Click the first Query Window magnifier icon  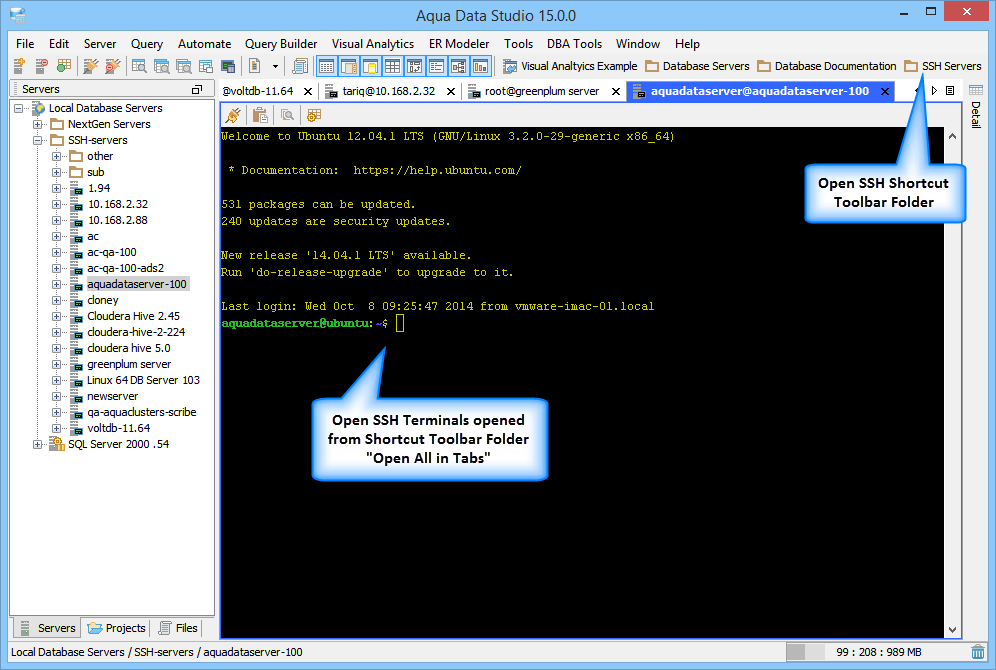[139, 65]
